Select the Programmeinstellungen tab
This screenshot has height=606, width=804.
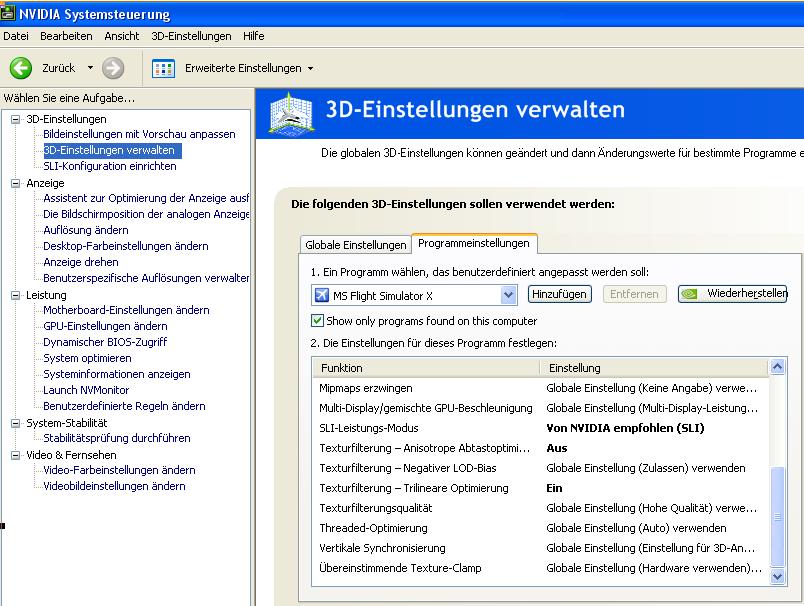pyautogui.click(x=474, y=243)
